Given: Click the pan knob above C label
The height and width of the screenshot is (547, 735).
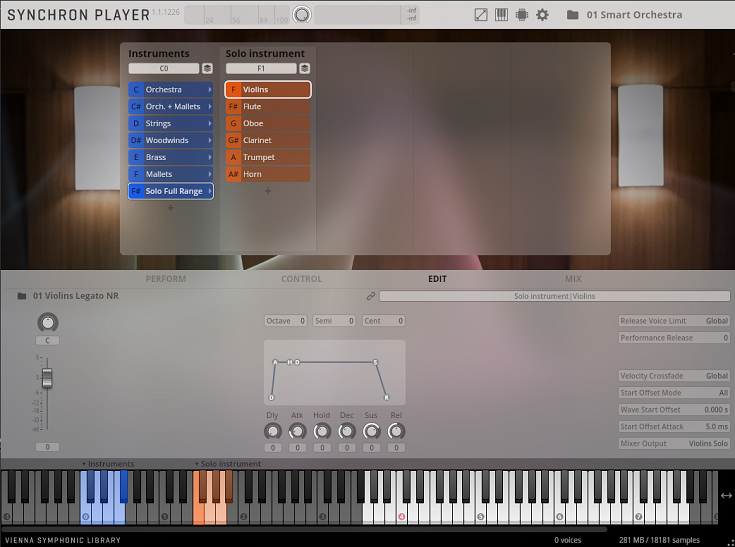Looking at the screenshot, I should tap(47, 322).
